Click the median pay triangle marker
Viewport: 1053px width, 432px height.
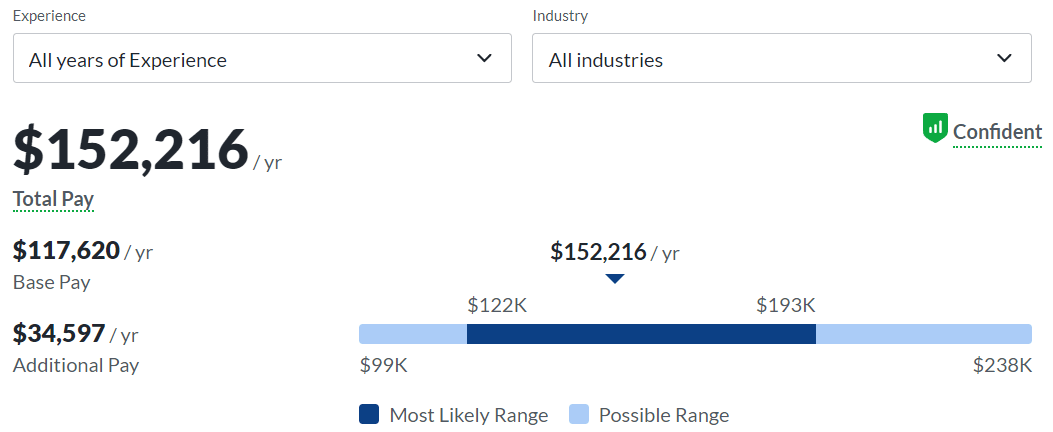click(615, 279)
